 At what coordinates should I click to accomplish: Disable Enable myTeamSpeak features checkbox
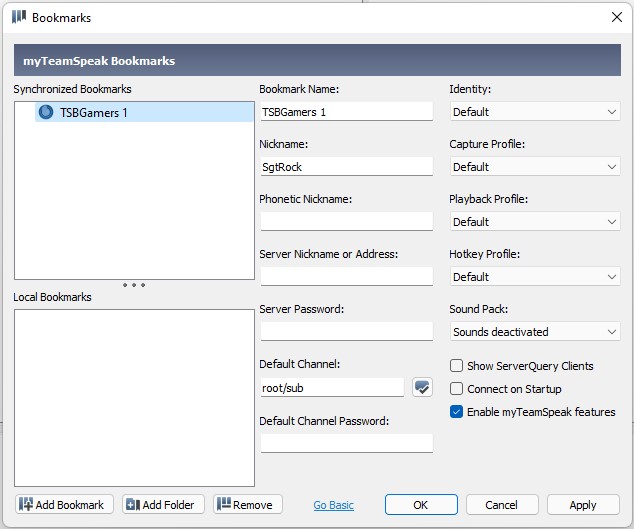(x=456, y=412)
